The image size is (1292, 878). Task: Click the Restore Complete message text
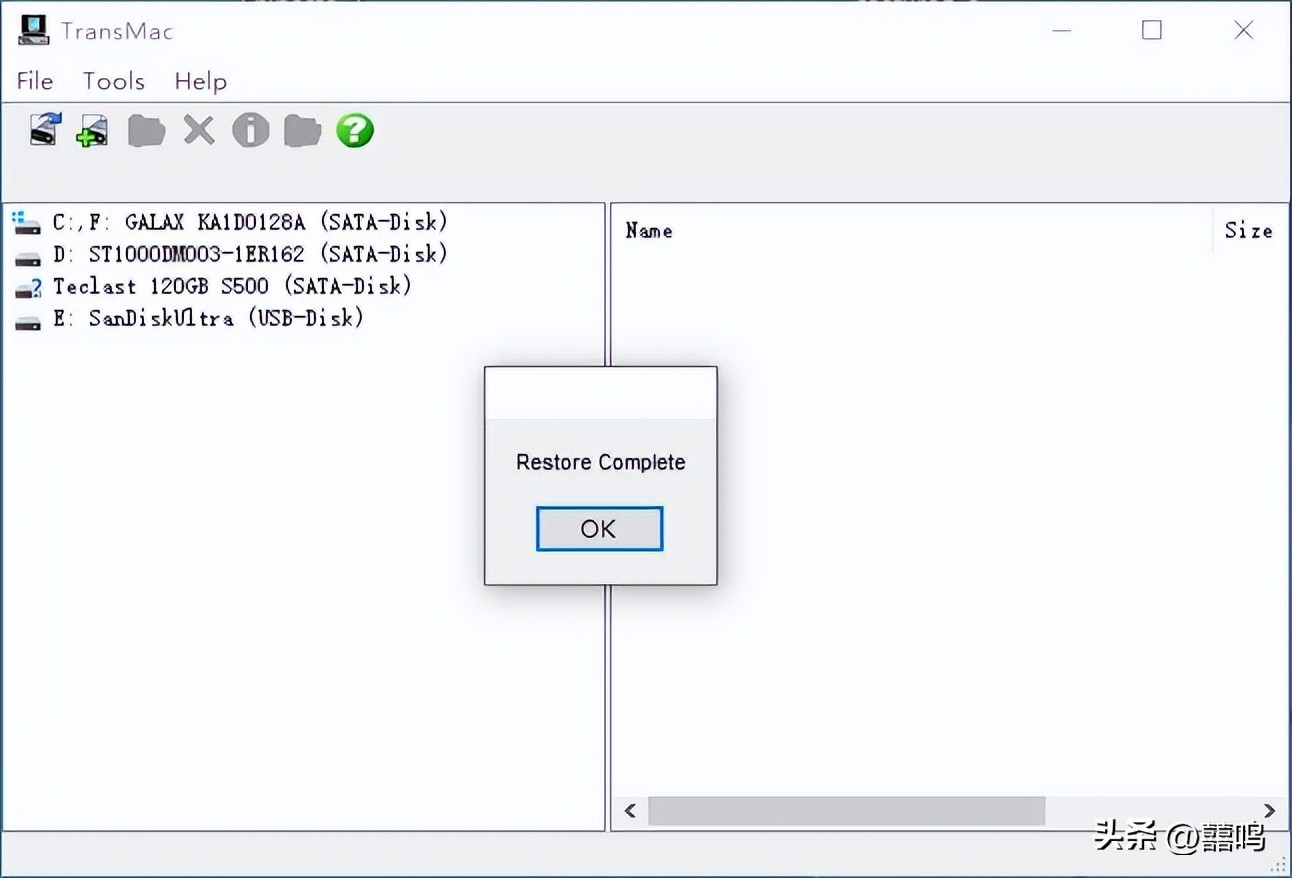point(601,462)
